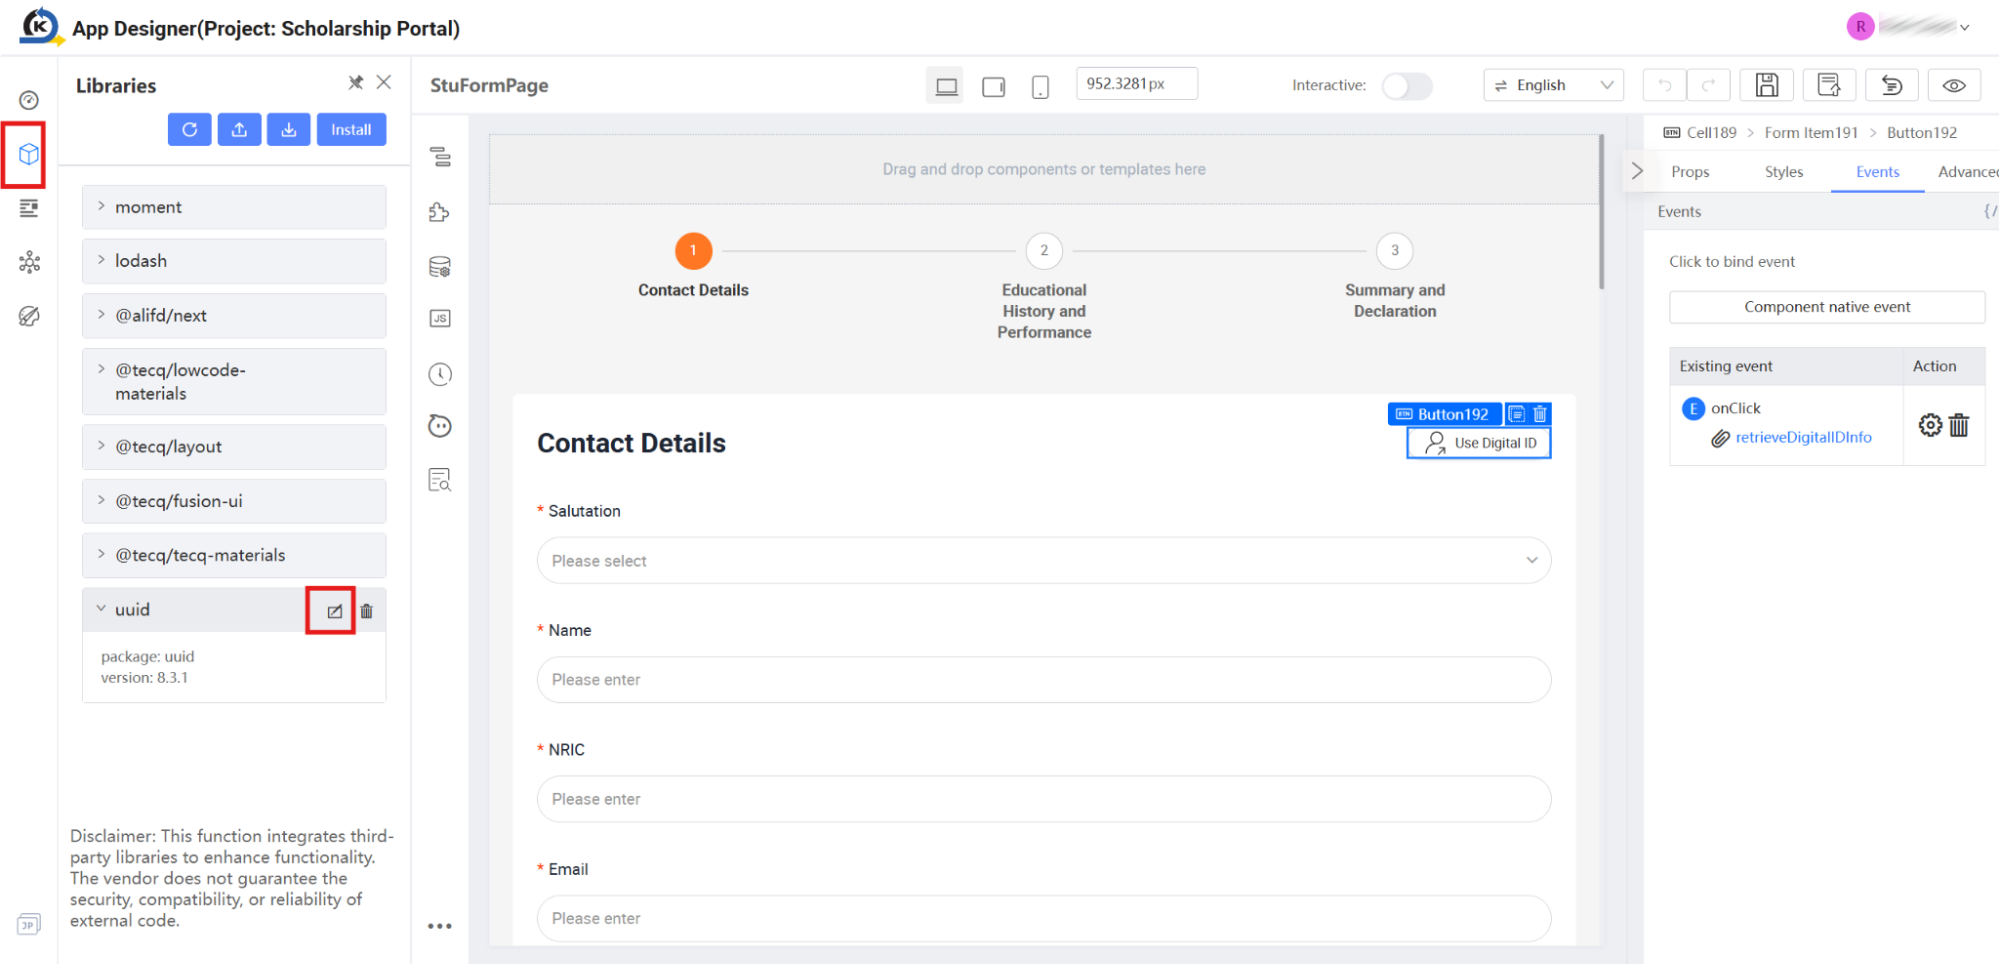Open the Libraries cube icon in sidebar
This screenshot has width=1999, height=964.
coord(28,154)
